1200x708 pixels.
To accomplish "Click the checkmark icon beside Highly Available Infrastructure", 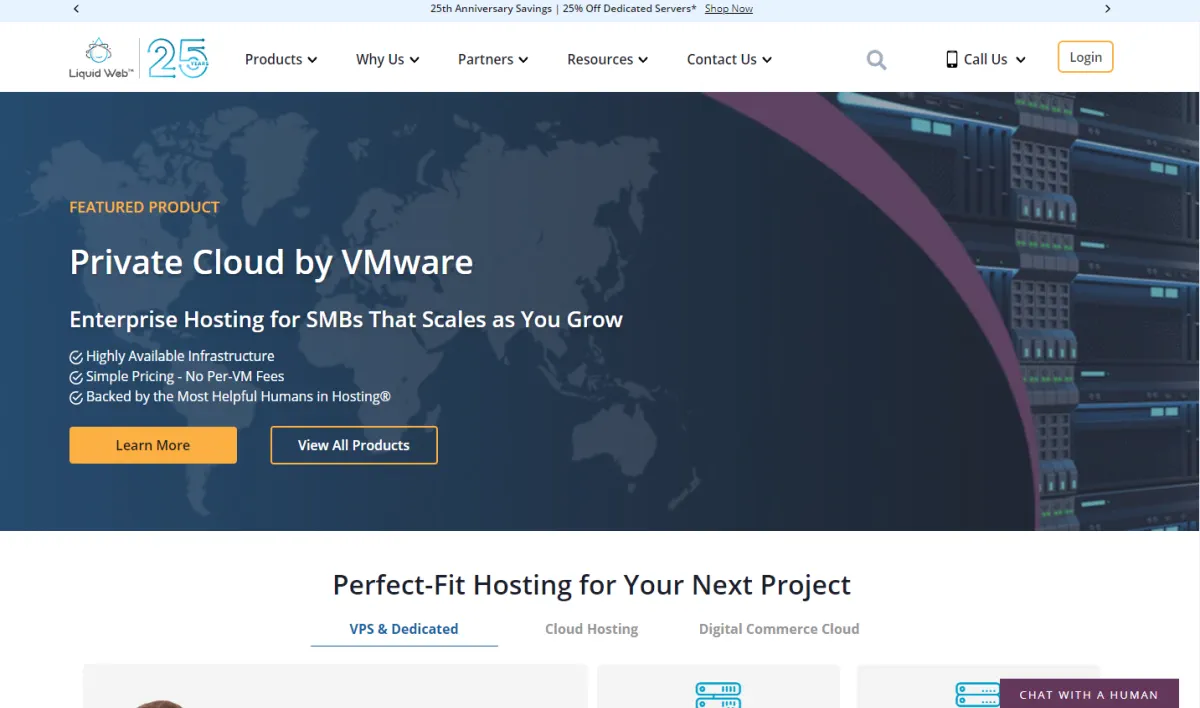I will tap(76, 356).
